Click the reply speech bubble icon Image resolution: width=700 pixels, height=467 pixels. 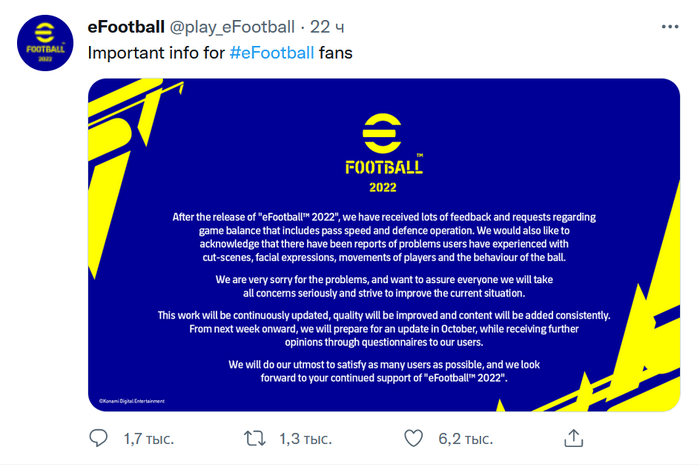coord(99,438)
